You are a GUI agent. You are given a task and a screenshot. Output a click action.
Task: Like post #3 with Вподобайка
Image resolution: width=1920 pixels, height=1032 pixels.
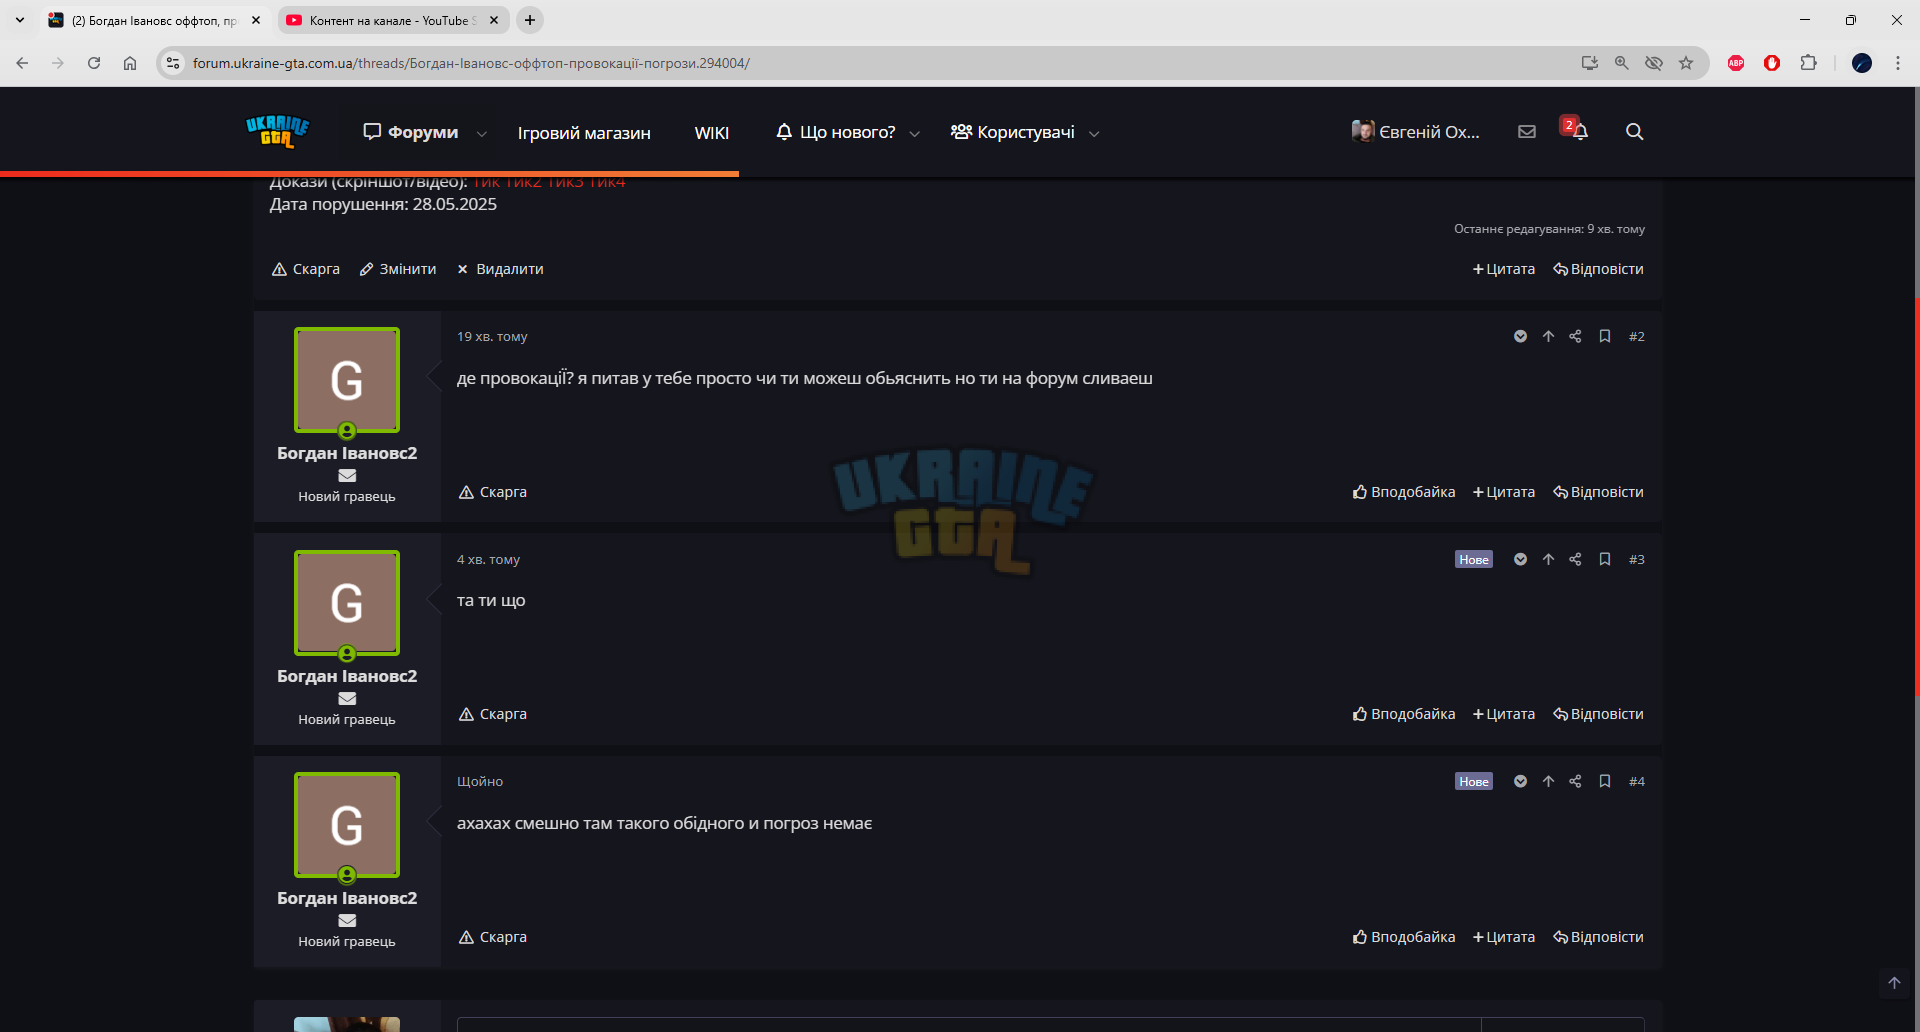(1404, 714)
